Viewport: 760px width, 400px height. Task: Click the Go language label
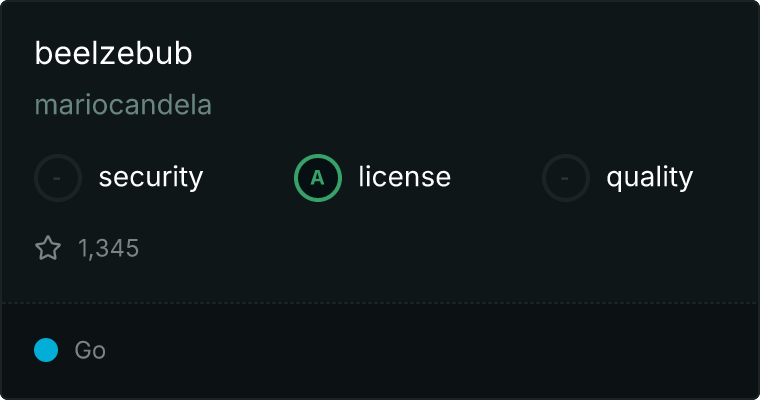point(90,350)
